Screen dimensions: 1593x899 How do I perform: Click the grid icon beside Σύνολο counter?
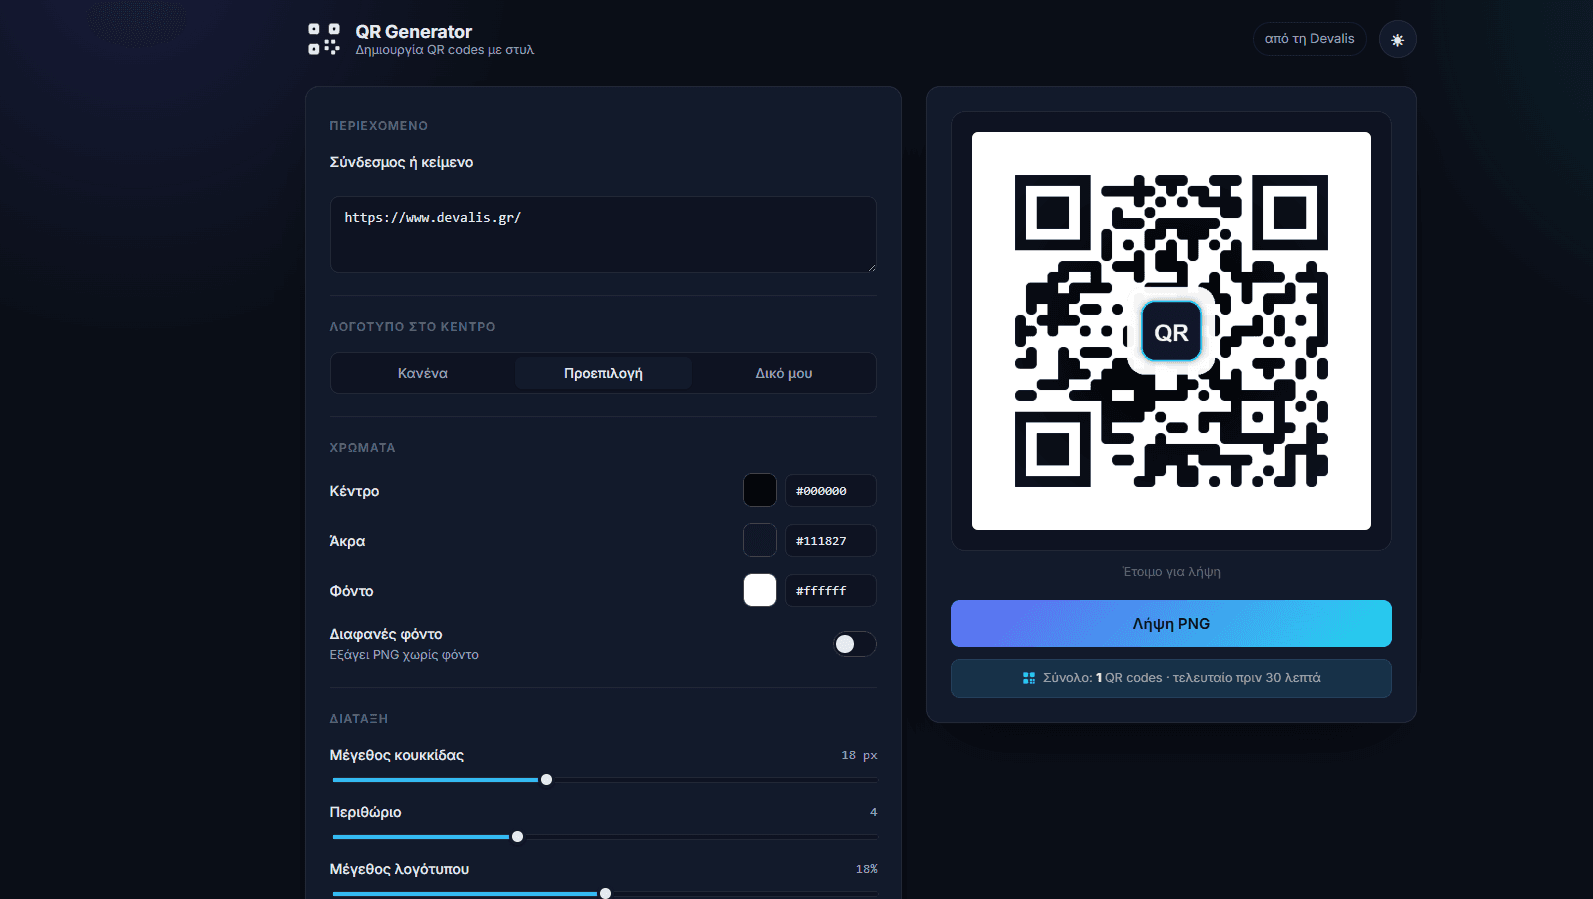1029,678
